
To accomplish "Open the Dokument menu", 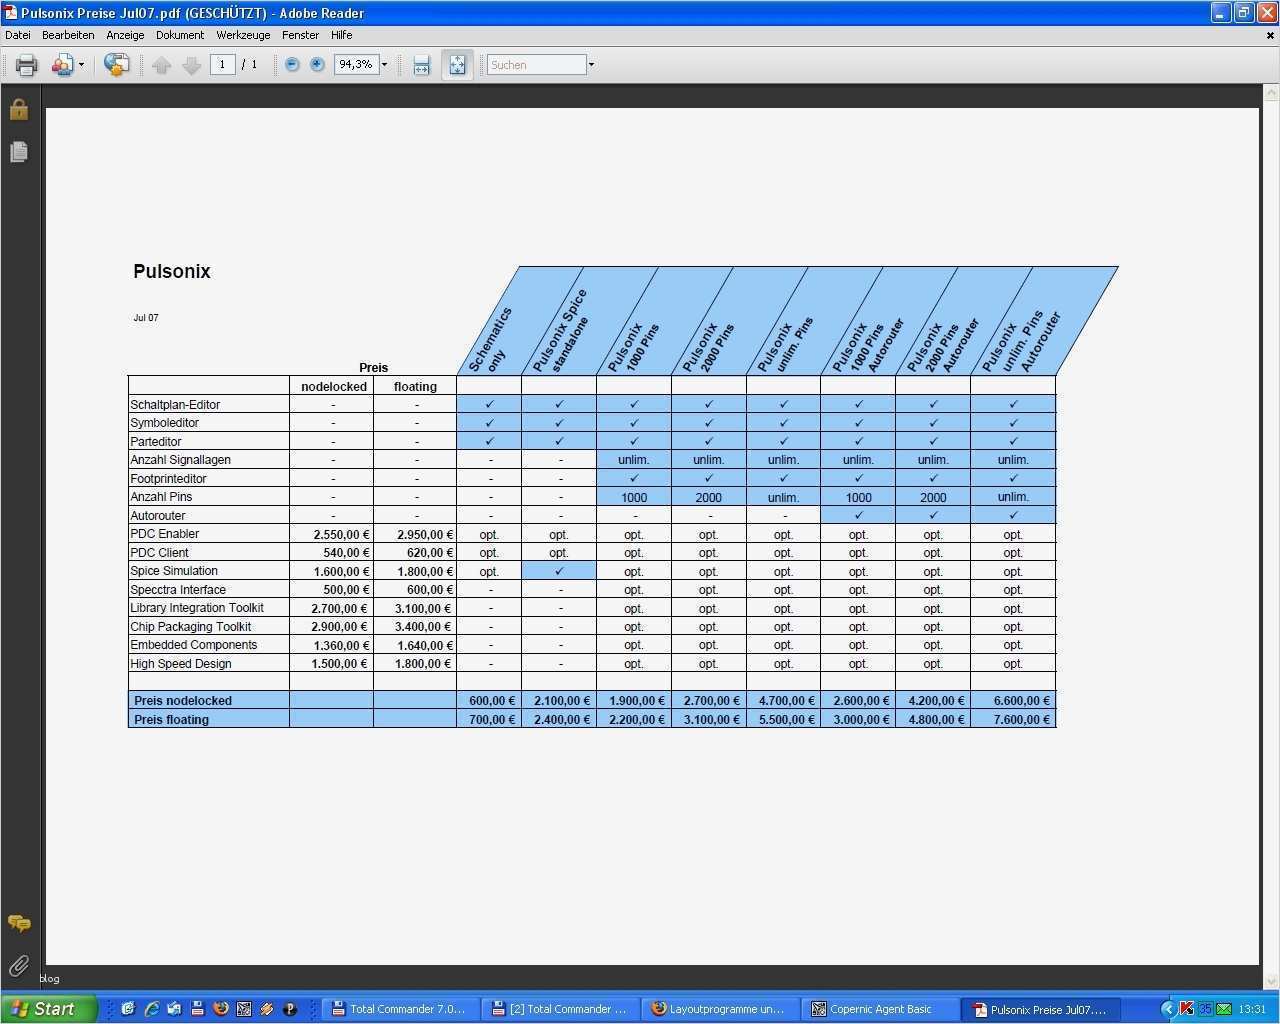I will point(180,35).
